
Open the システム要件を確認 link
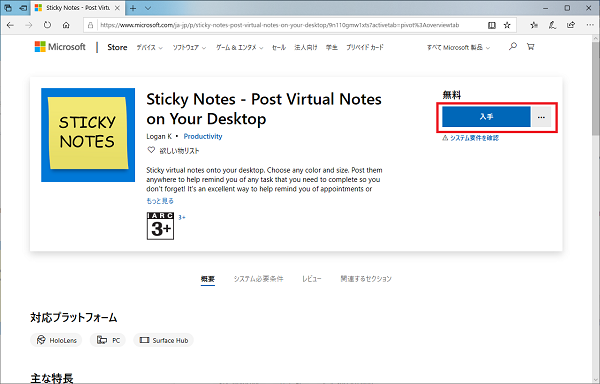click(474, 138)
